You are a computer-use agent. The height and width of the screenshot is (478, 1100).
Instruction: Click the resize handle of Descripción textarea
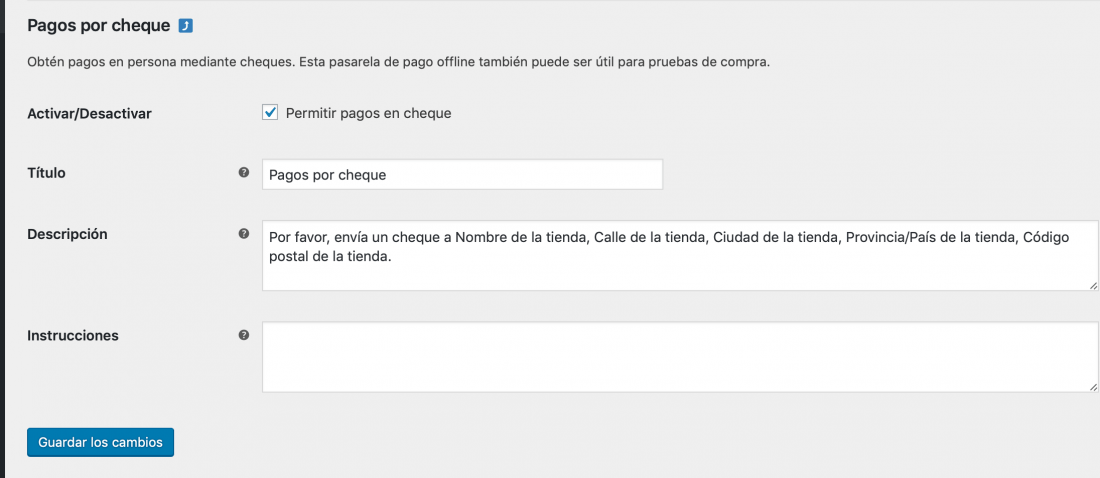point(1094,286)
